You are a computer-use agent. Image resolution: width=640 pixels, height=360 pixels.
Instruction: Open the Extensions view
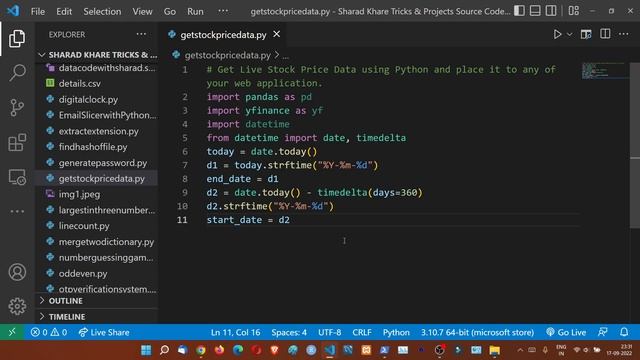point(17,142)
